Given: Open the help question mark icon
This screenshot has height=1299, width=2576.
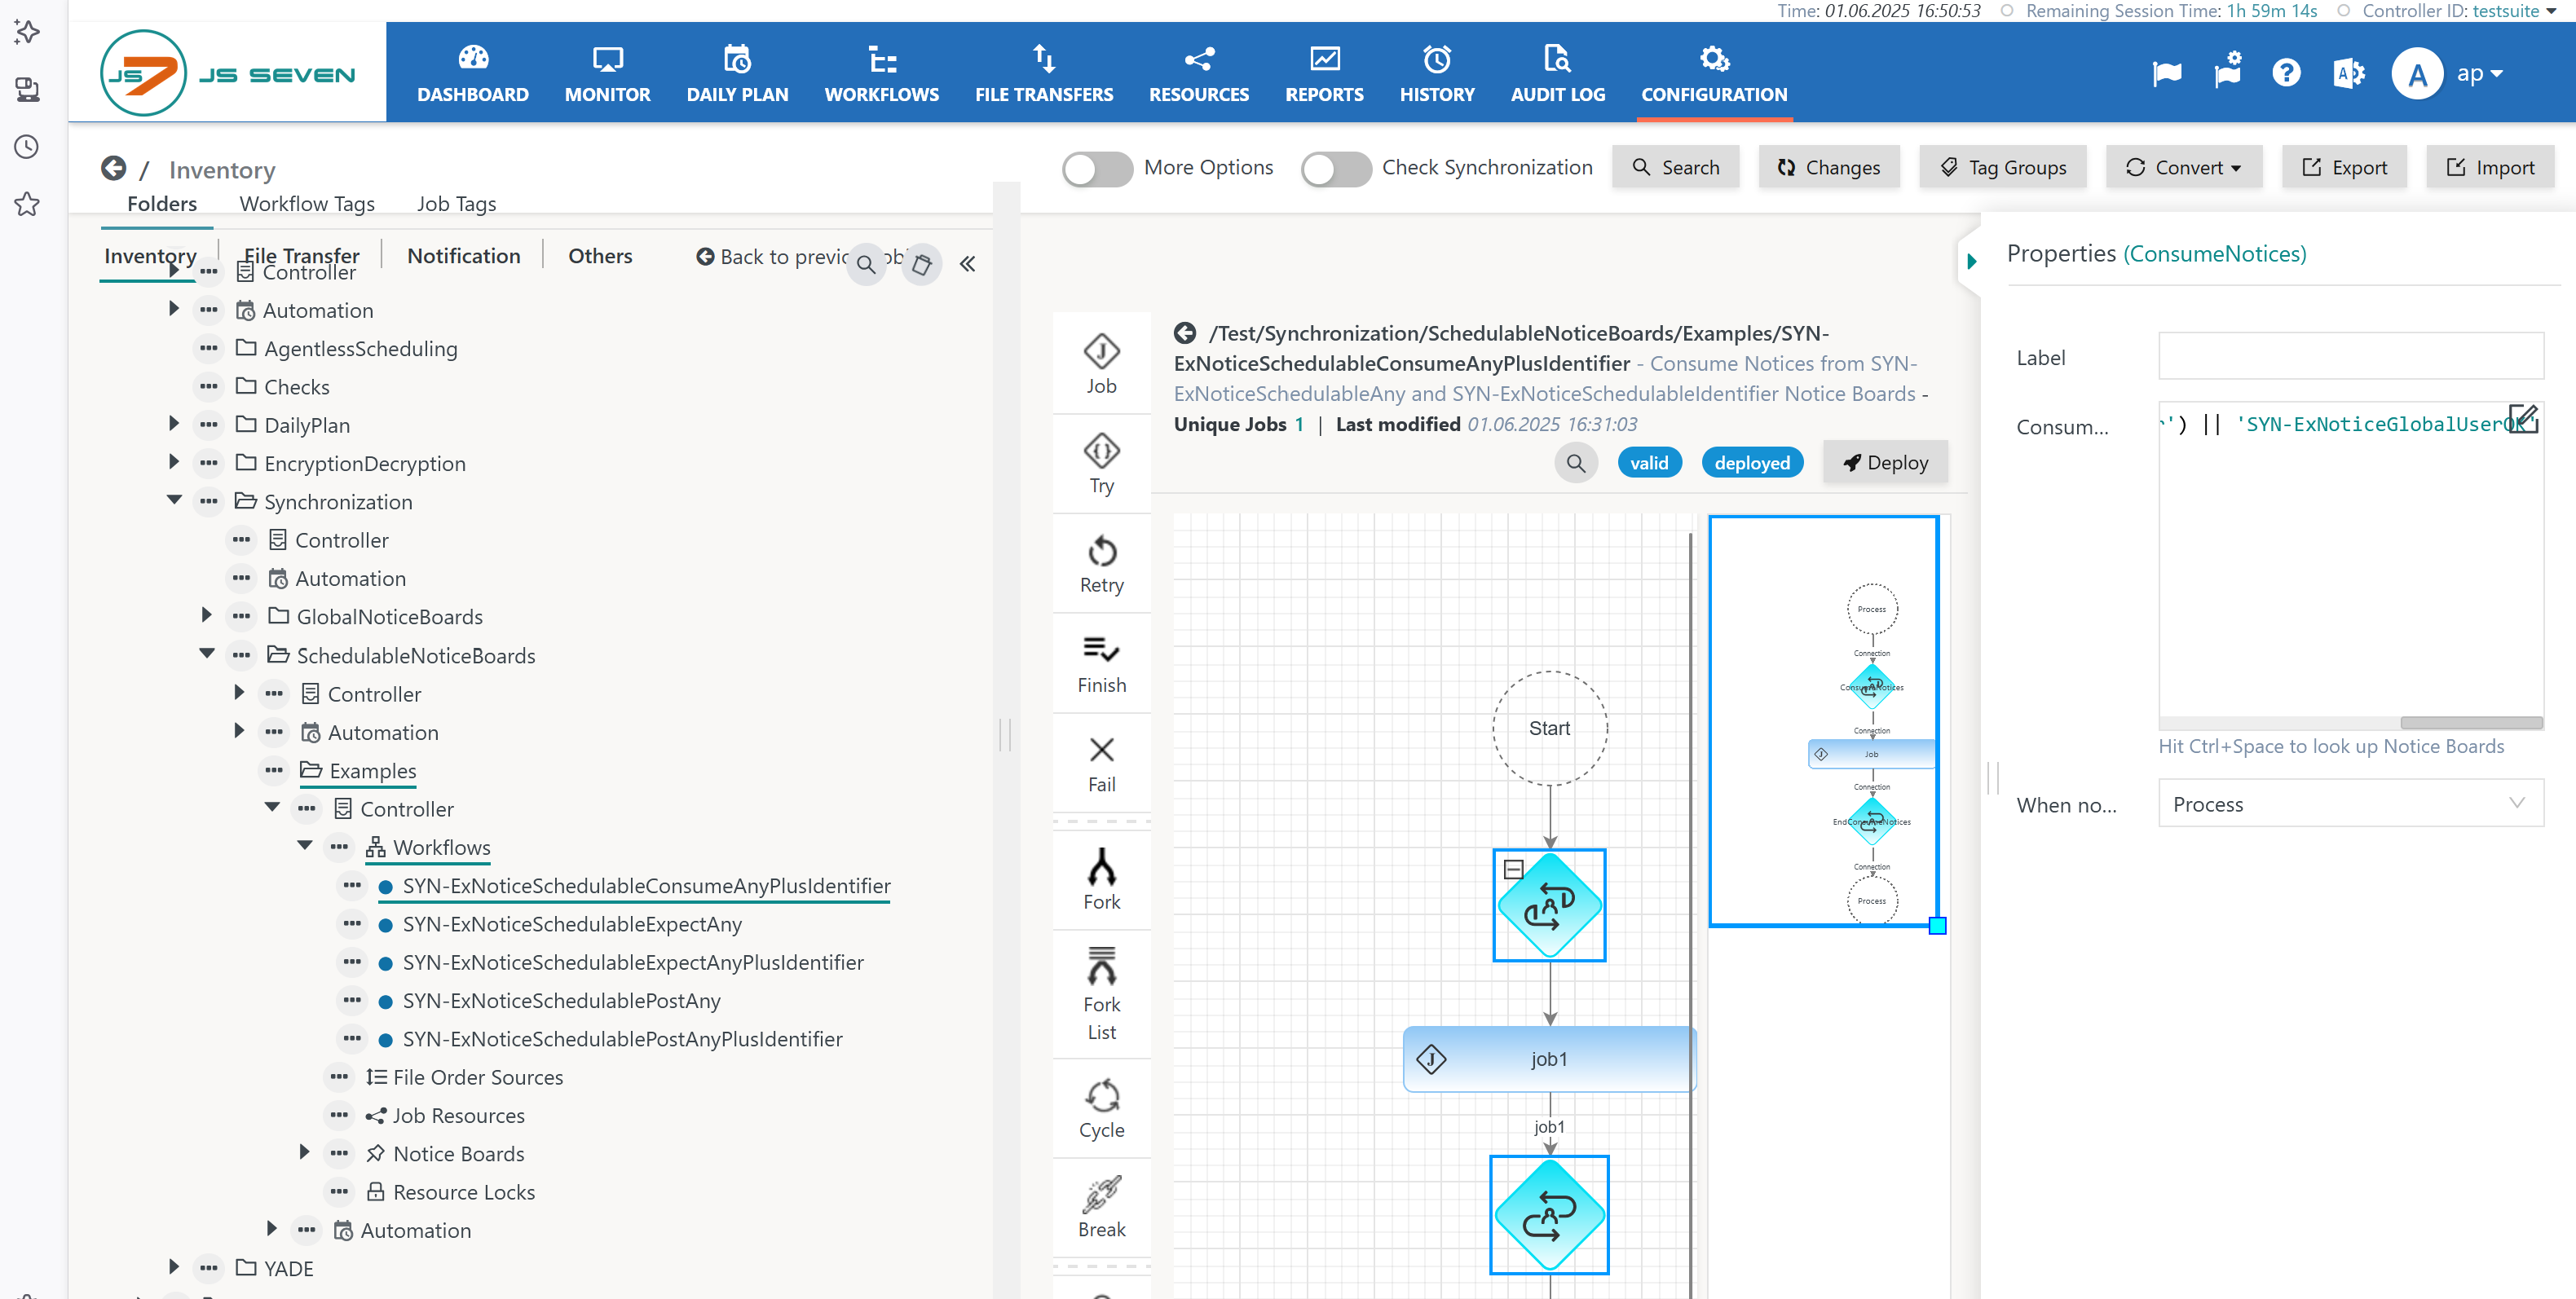Looking at the screenshot, I should [x=2286, y=73].
